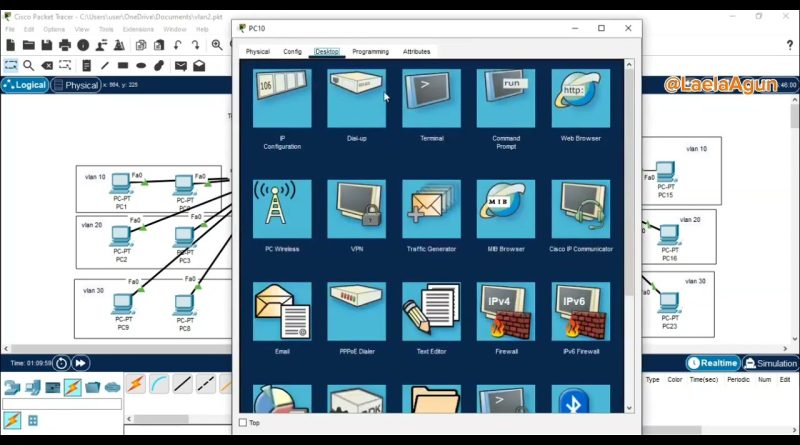Open the Dial-up app
800x445 pixels.
[357, 98]
